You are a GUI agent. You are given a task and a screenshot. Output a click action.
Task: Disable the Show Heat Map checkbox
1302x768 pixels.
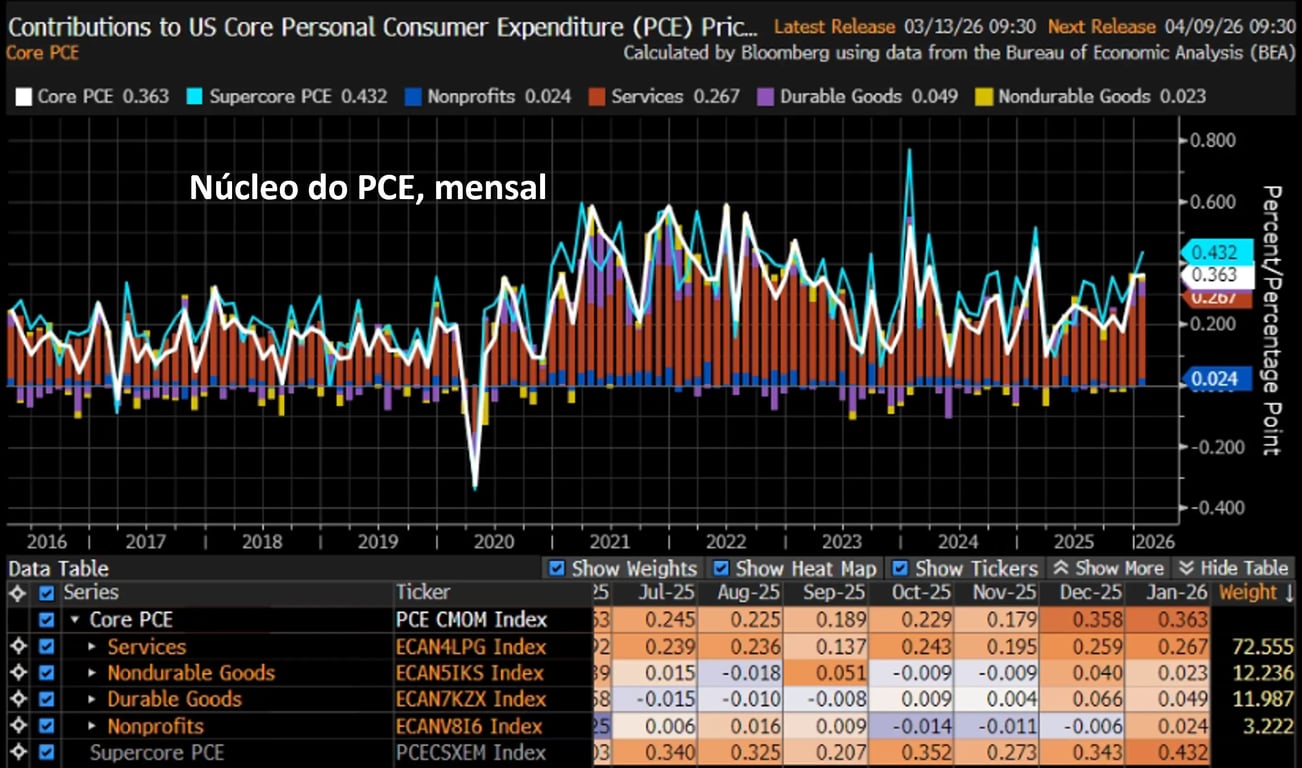720,568
